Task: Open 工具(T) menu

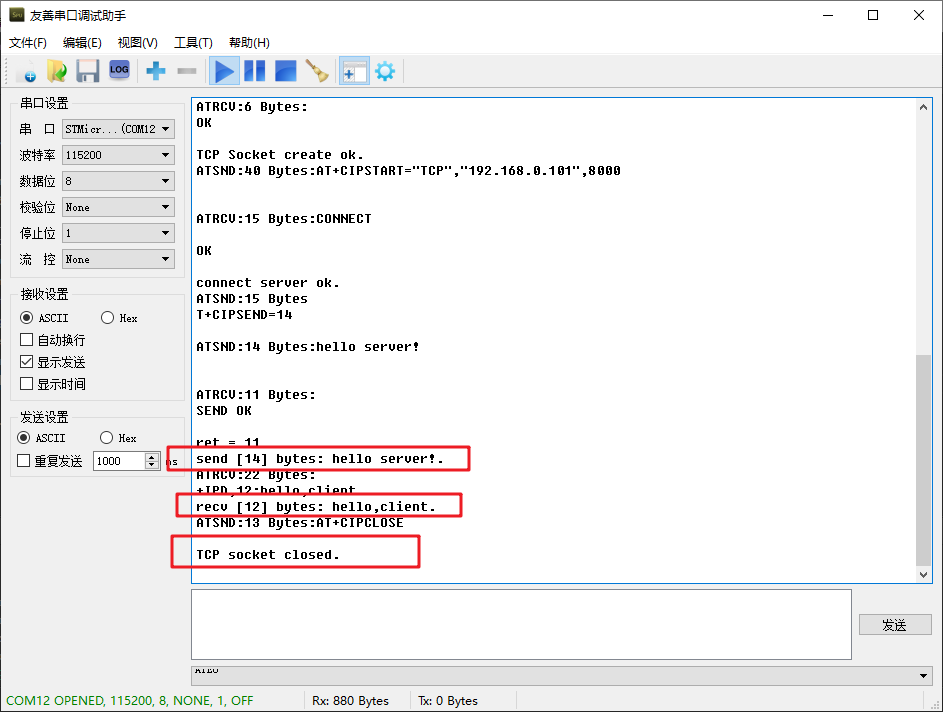Action: click(193, 43)
